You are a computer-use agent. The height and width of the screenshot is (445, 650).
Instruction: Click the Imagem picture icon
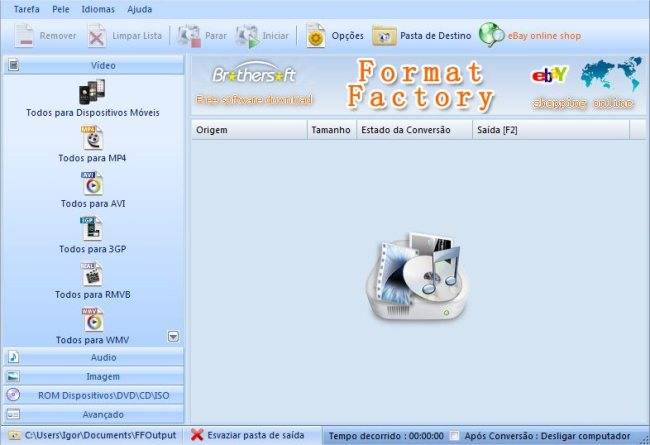tap(13, 376)
